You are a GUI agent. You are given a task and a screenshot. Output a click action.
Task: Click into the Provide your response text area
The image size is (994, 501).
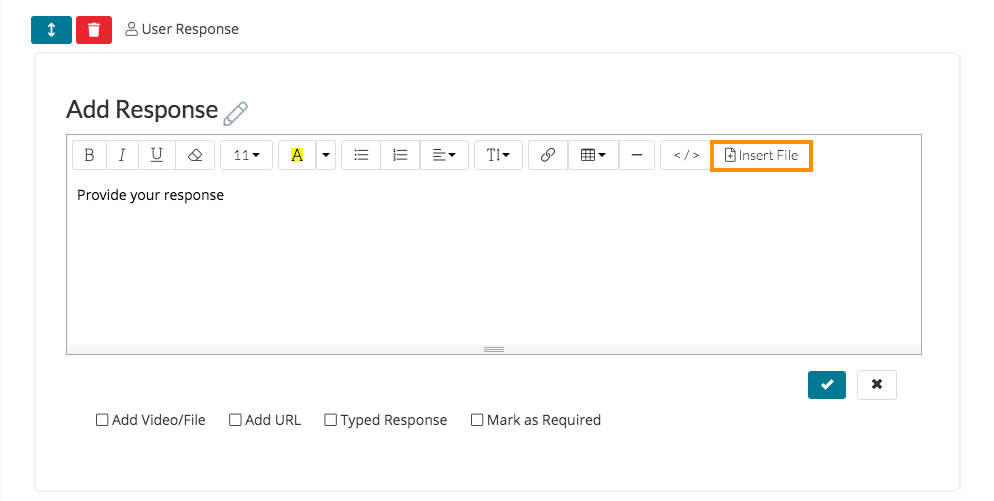tap(494, 260)
